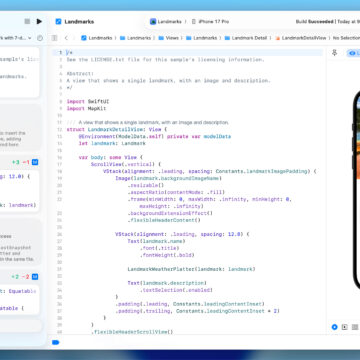Click the assistant message input field

pyautogui.click(x=20, y=326)
